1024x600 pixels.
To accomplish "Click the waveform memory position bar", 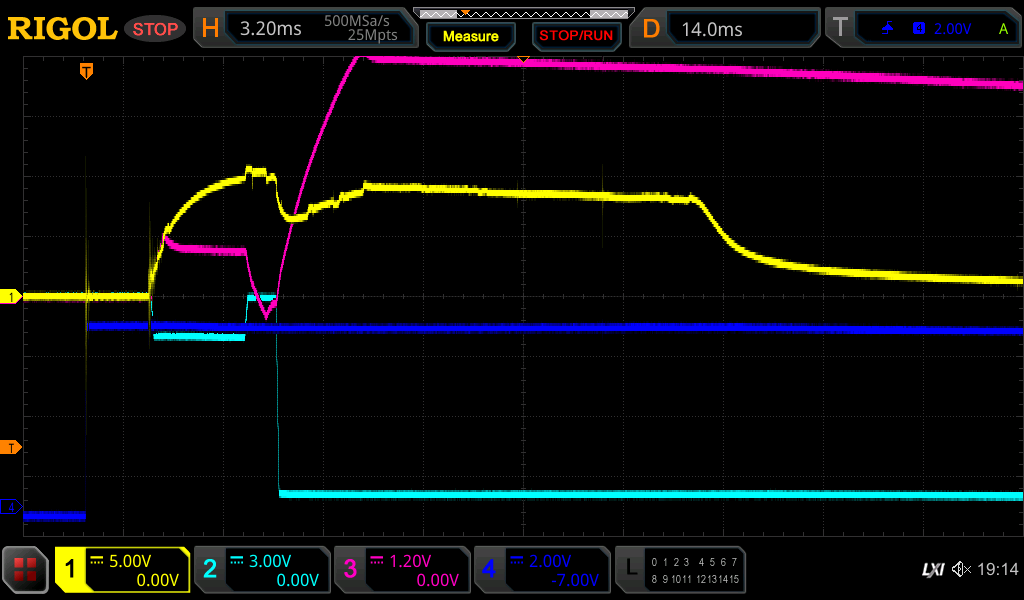I will pos(522,13).
